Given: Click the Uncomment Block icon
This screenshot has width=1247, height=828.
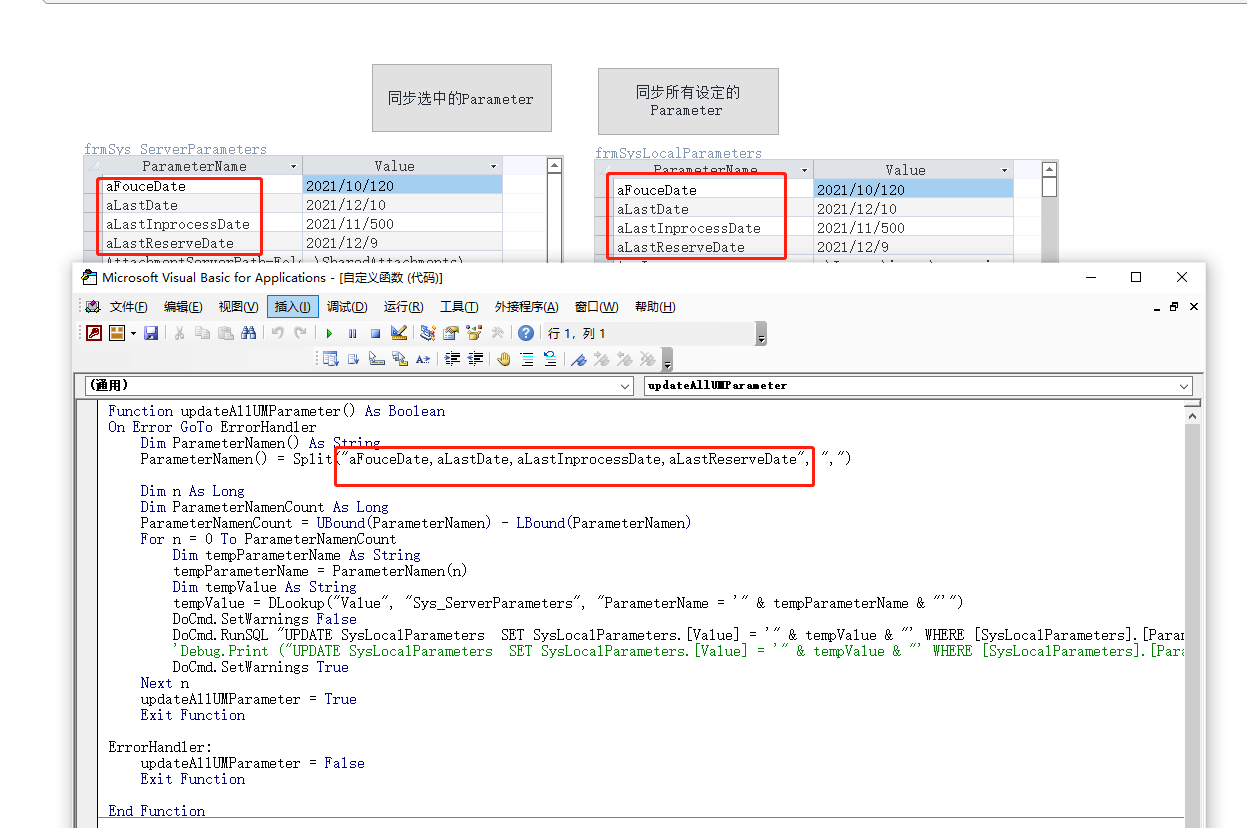Looking at the screenshot, I should tap(550, 359).
